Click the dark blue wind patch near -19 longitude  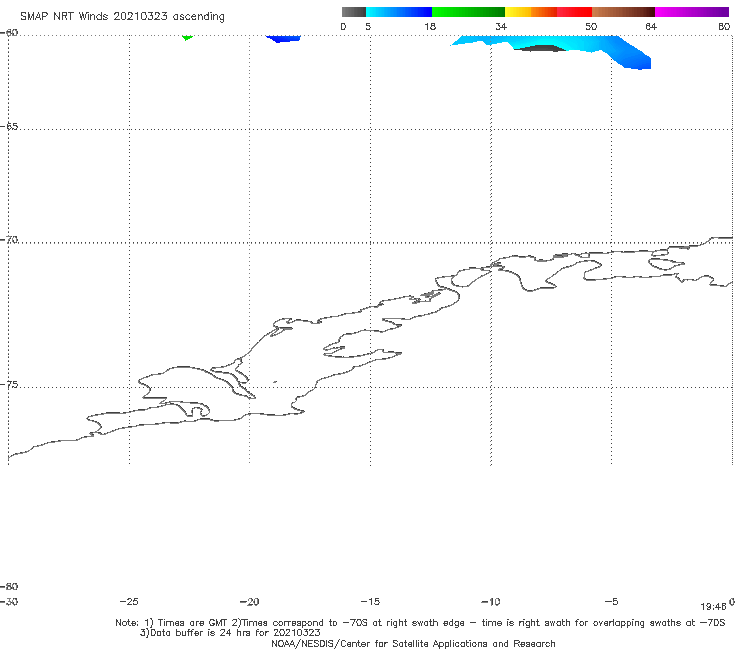coord(283,39)
